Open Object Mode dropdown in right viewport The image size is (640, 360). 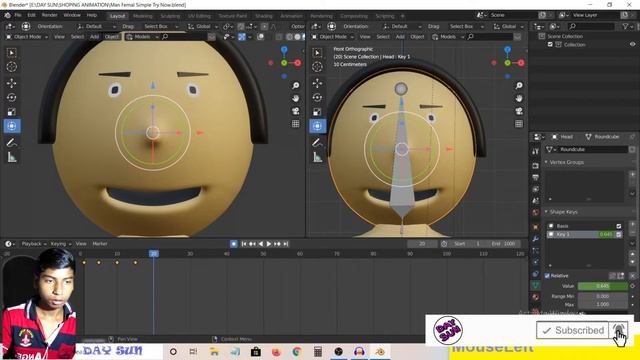pyautogui.click(x=332, y=37)
